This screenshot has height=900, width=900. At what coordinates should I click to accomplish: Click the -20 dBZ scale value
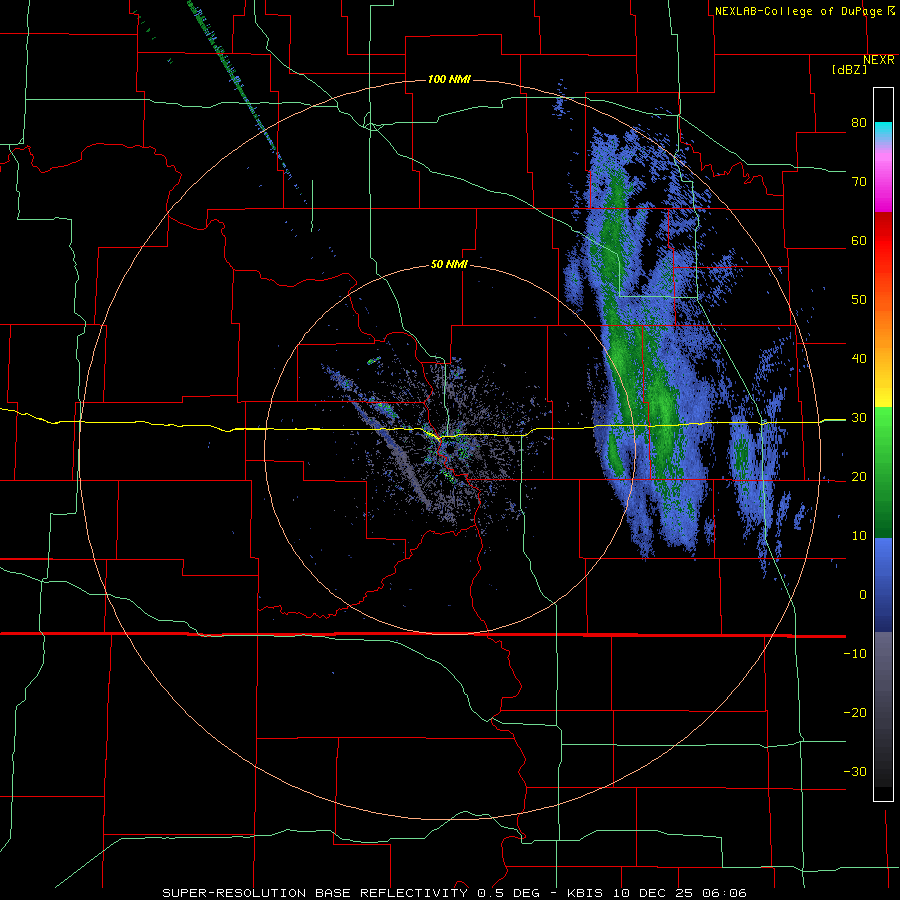855,713
